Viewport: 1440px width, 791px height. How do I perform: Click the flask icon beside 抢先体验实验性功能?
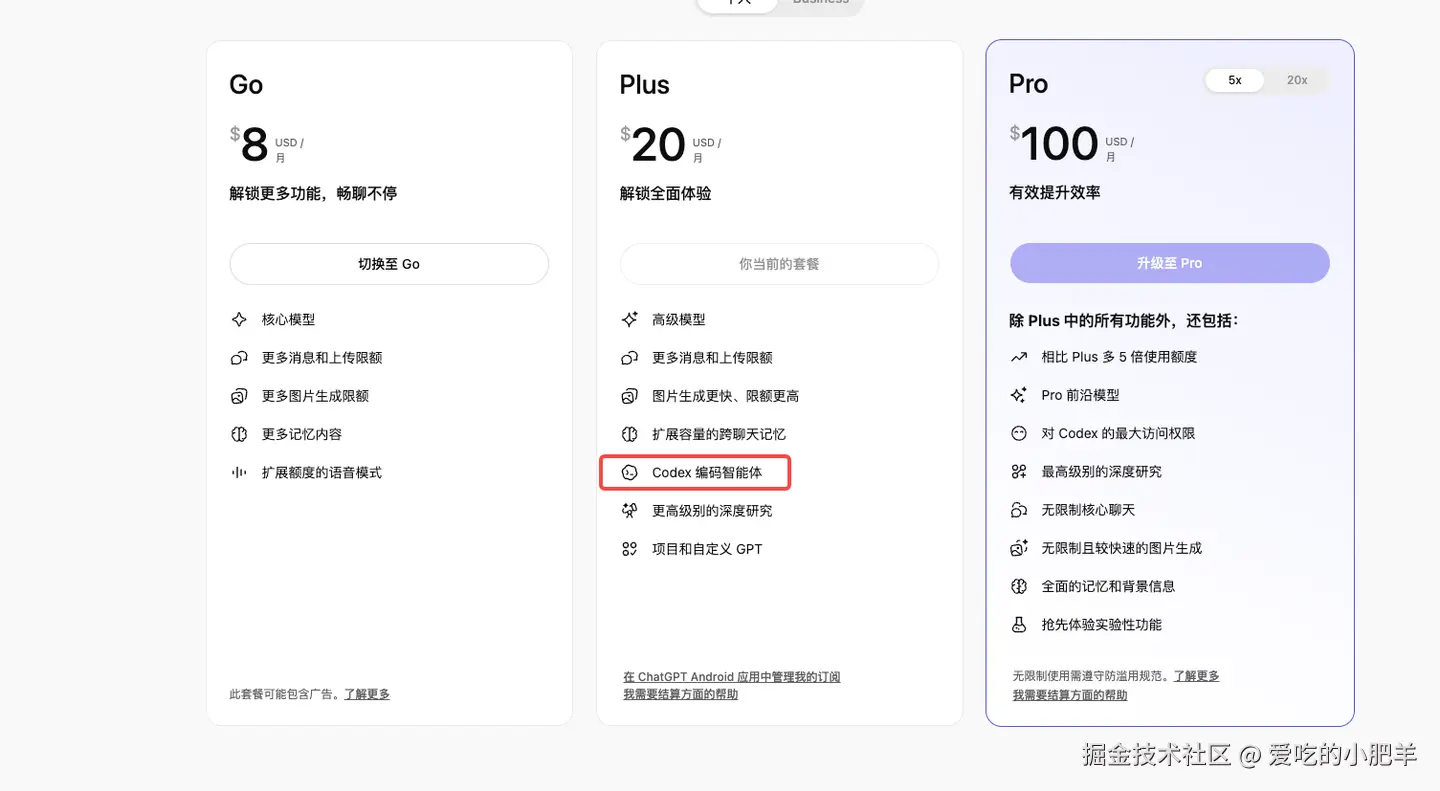tap(1019, 625)
